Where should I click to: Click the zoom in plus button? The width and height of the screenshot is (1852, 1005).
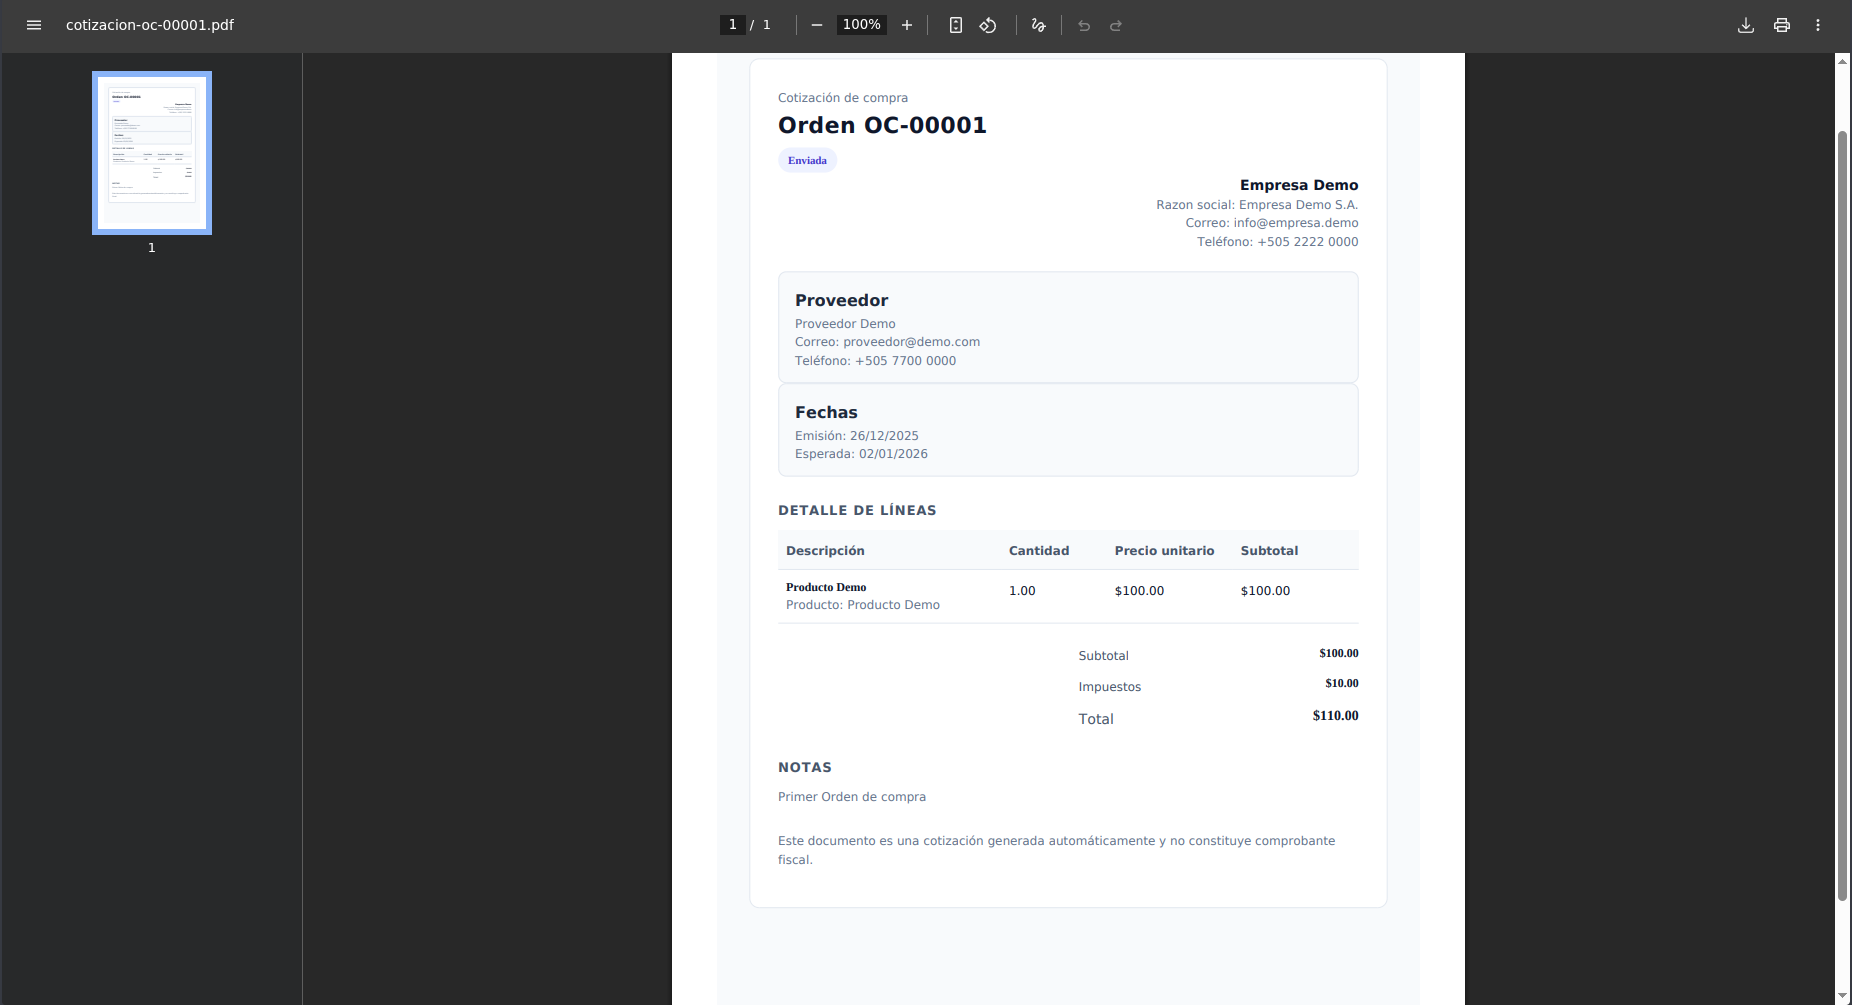pos(907,25)
